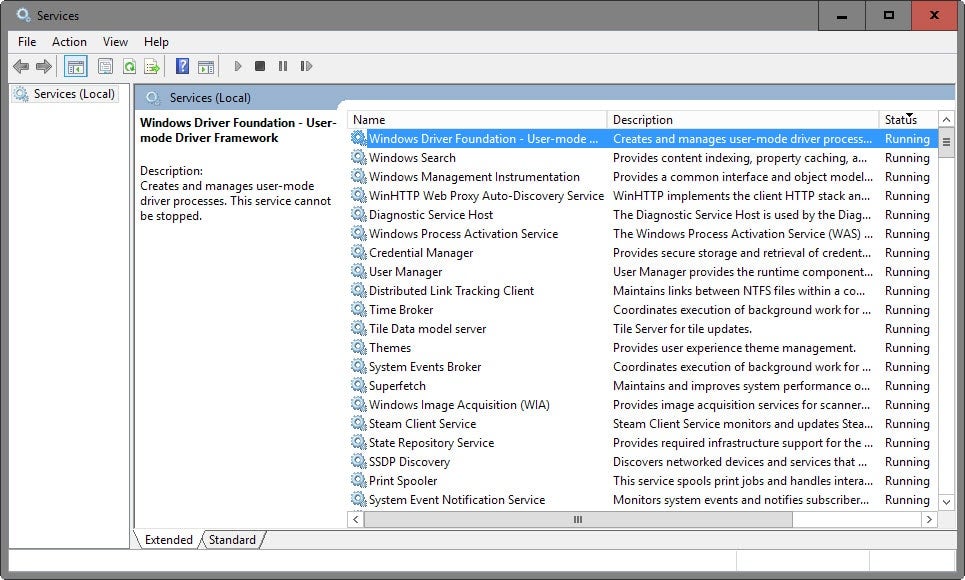Viewport: 965px width, 580px height.
Task: Export the services list
Action: click(x=152, y=66)
